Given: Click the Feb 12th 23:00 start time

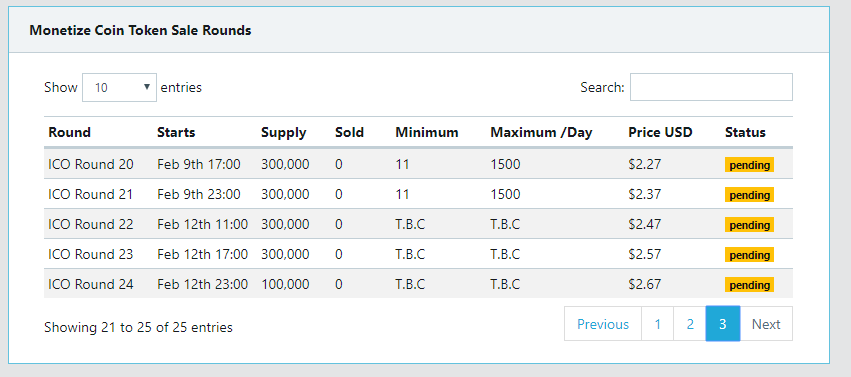Looking at the screenshot, I should pyautogui.click(x=202, y=284).
